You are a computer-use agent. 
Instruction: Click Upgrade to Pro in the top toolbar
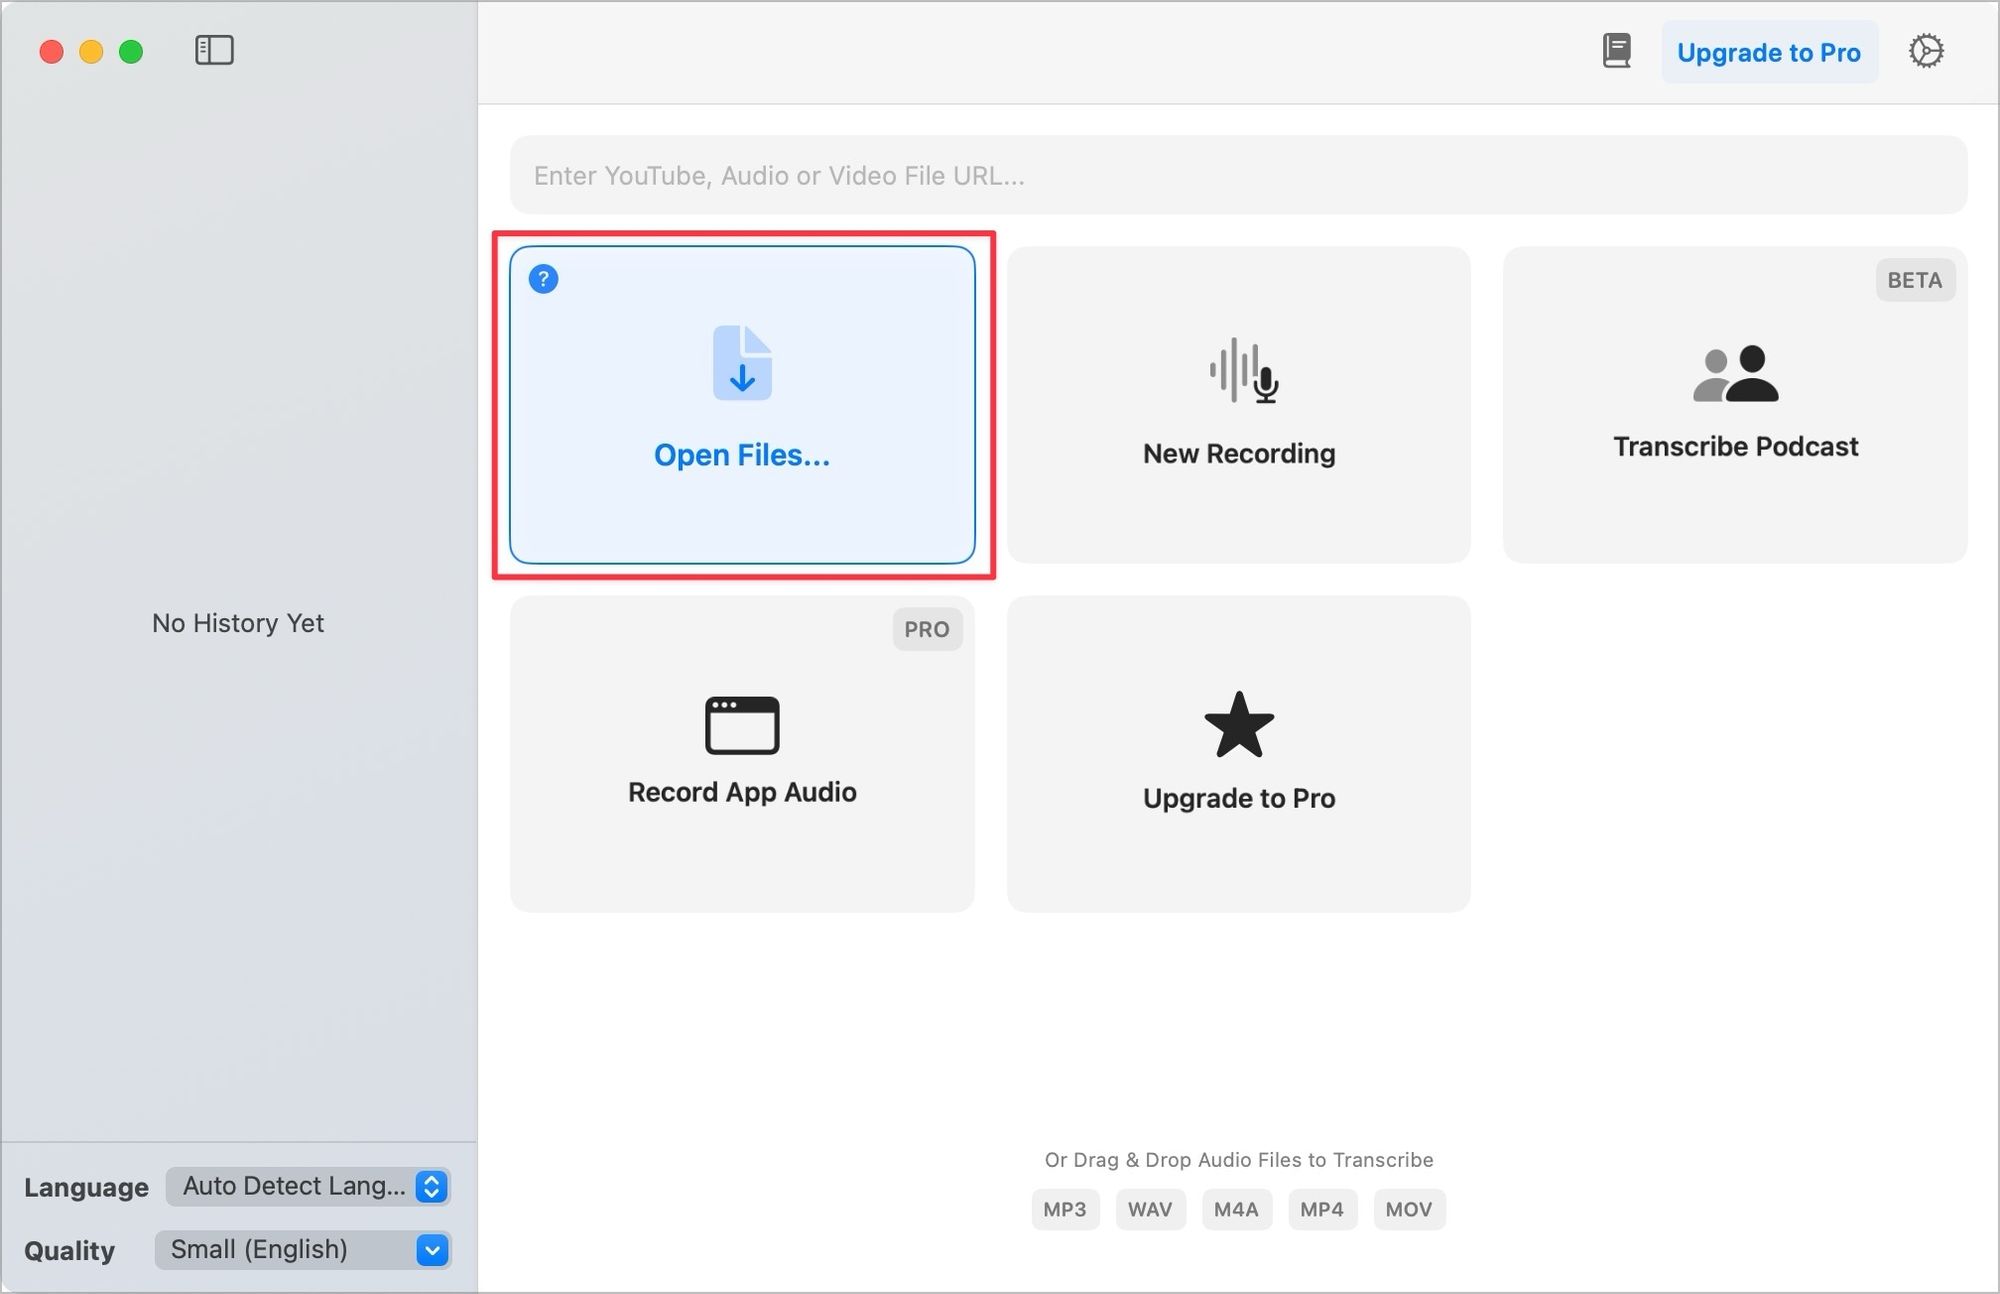(1769, 52)
